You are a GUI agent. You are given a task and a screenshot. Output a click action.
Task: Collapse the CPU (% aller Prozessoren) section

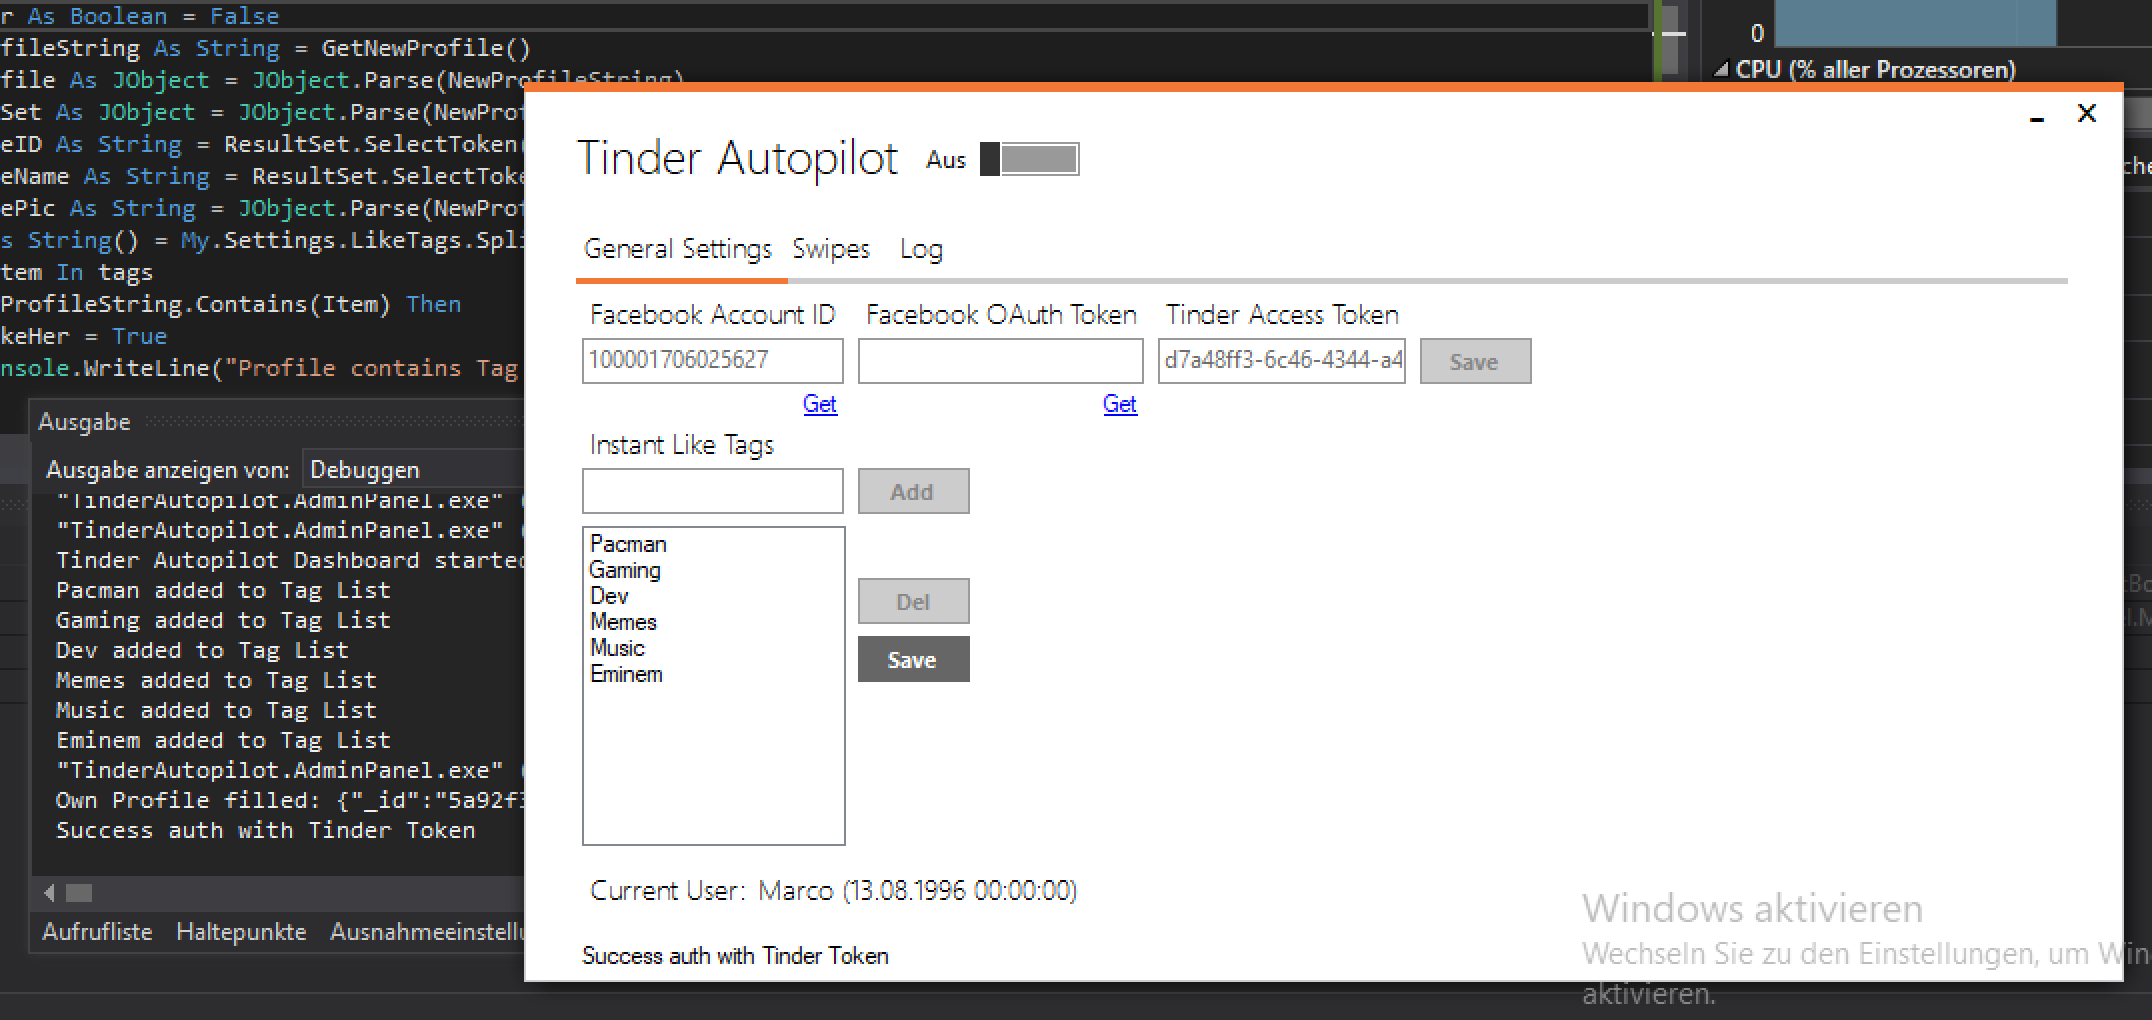point(1721,70)
